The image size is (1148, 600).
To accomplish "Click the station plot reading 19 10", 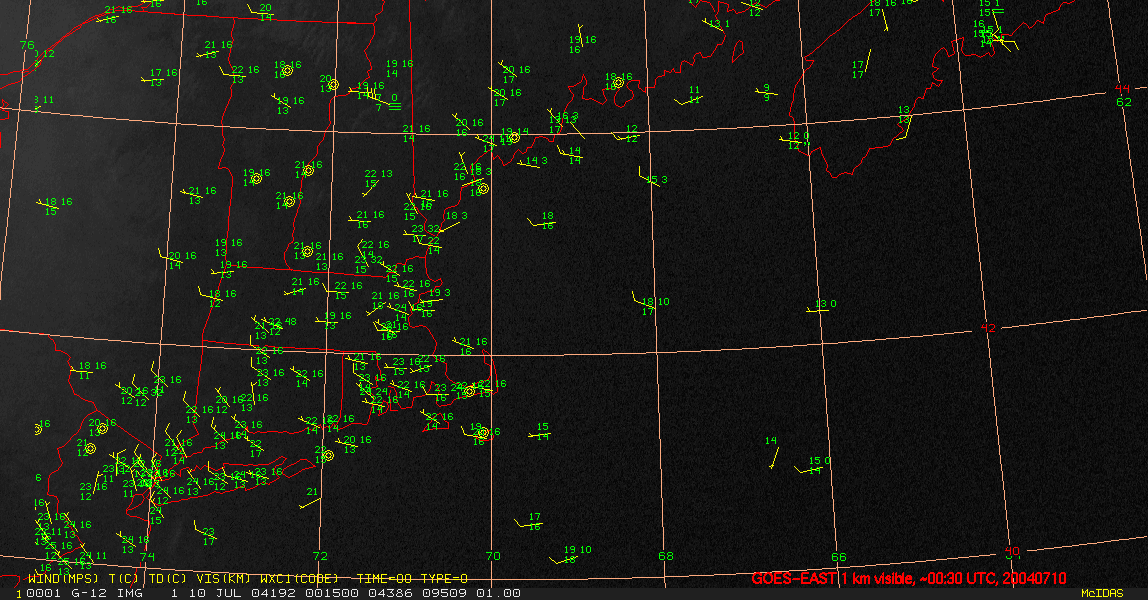I will click(575, 555).
